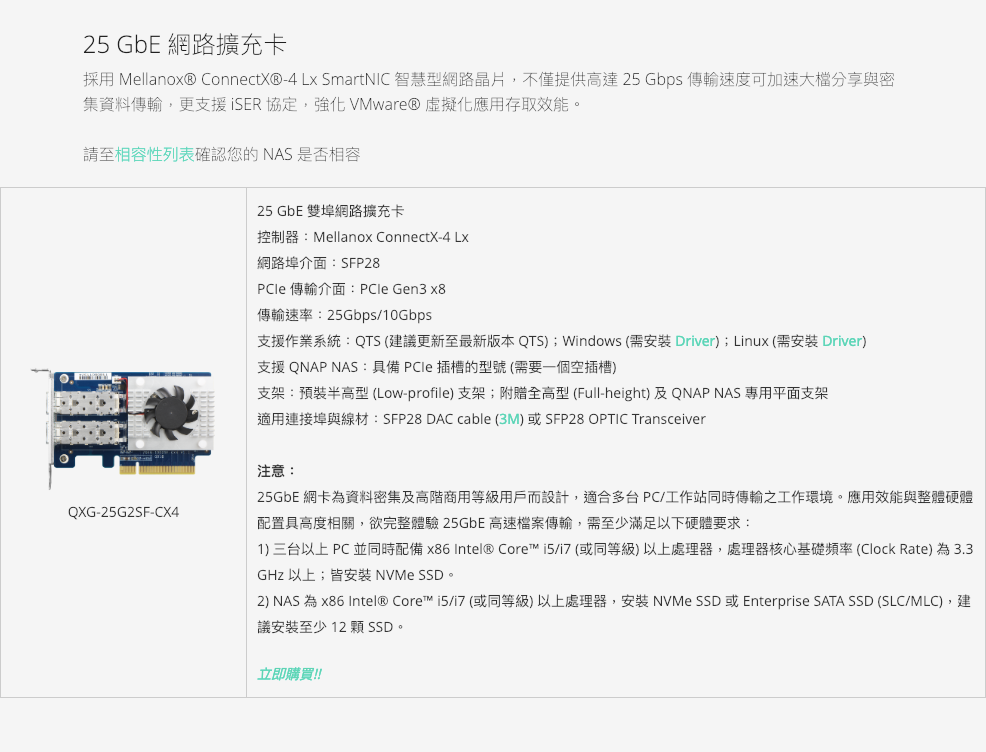Click the GHz 以上；皆安裝 NVMe SSD line
Viewport: 986px width, 752px height.
click(x=356, y=575)
